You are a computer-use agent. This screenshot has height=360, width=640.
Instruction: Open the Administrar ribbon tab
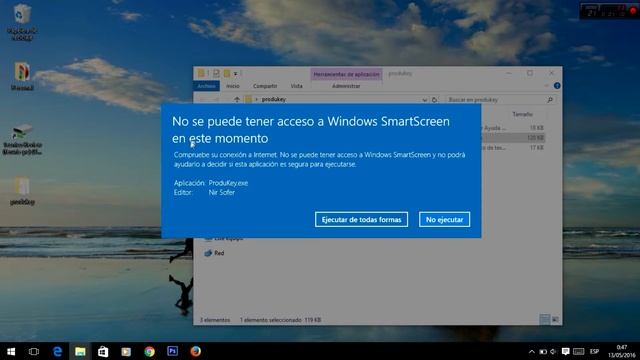[346, 86]
